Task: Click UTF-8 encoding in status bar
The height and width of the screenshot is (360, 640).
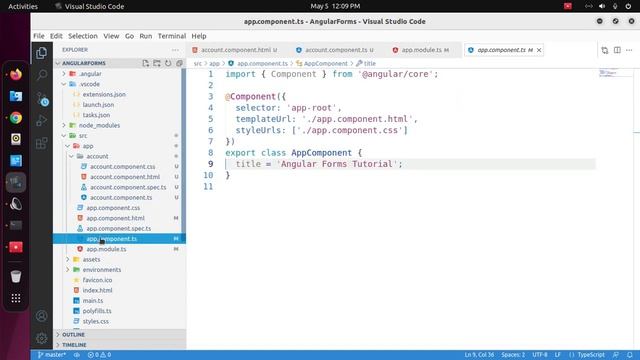Action: (540, 355)
